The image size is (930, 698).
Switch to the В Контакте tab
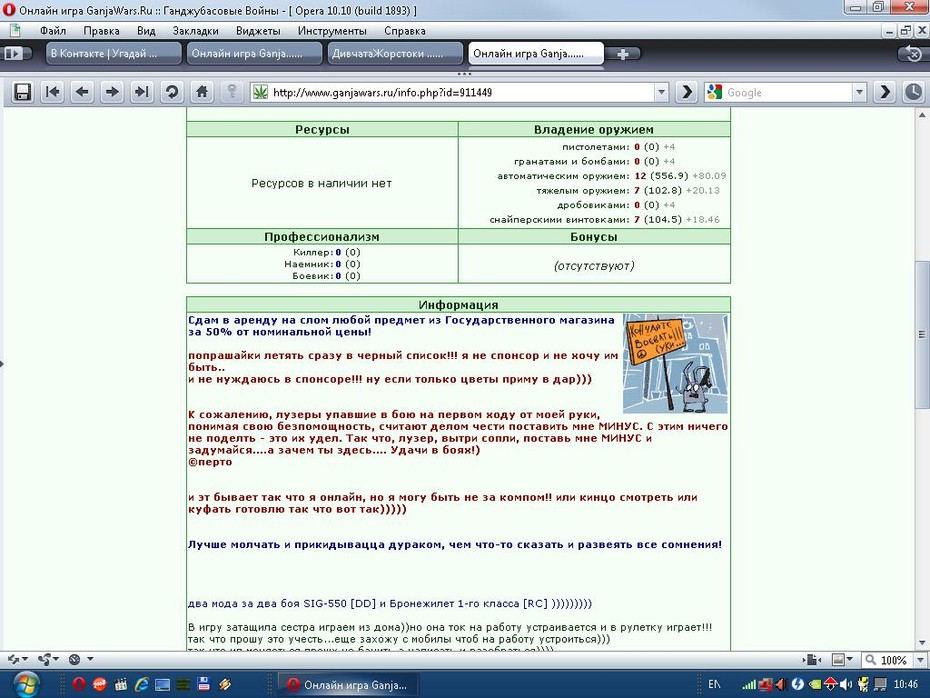click(113, 53)
